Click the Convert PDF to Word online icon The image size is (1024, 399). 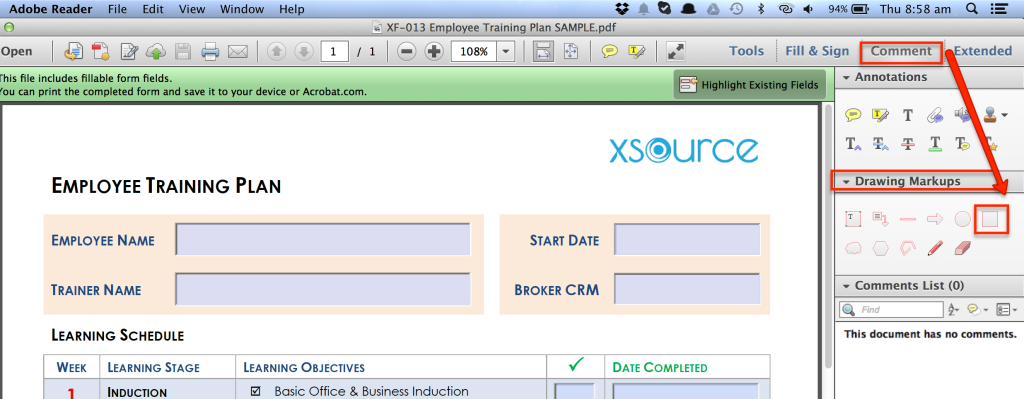73,52
